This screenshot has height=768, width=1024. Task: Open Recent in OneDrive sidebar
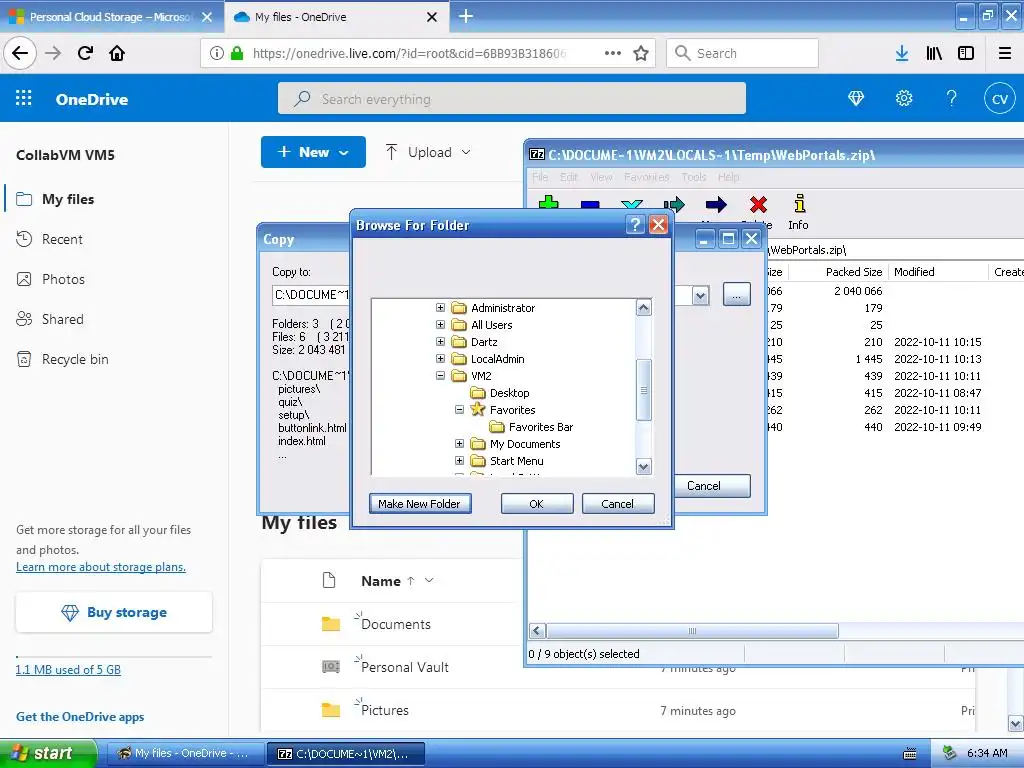coord(62,239)
